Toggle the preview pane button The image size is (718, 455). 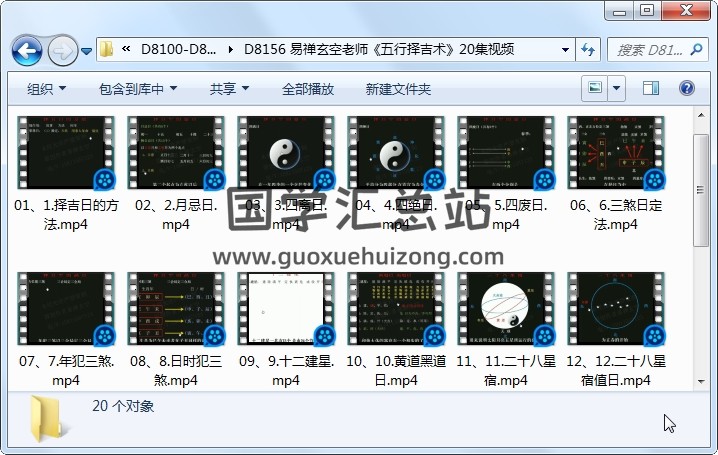pyautogui.click(x=651, y=88)
